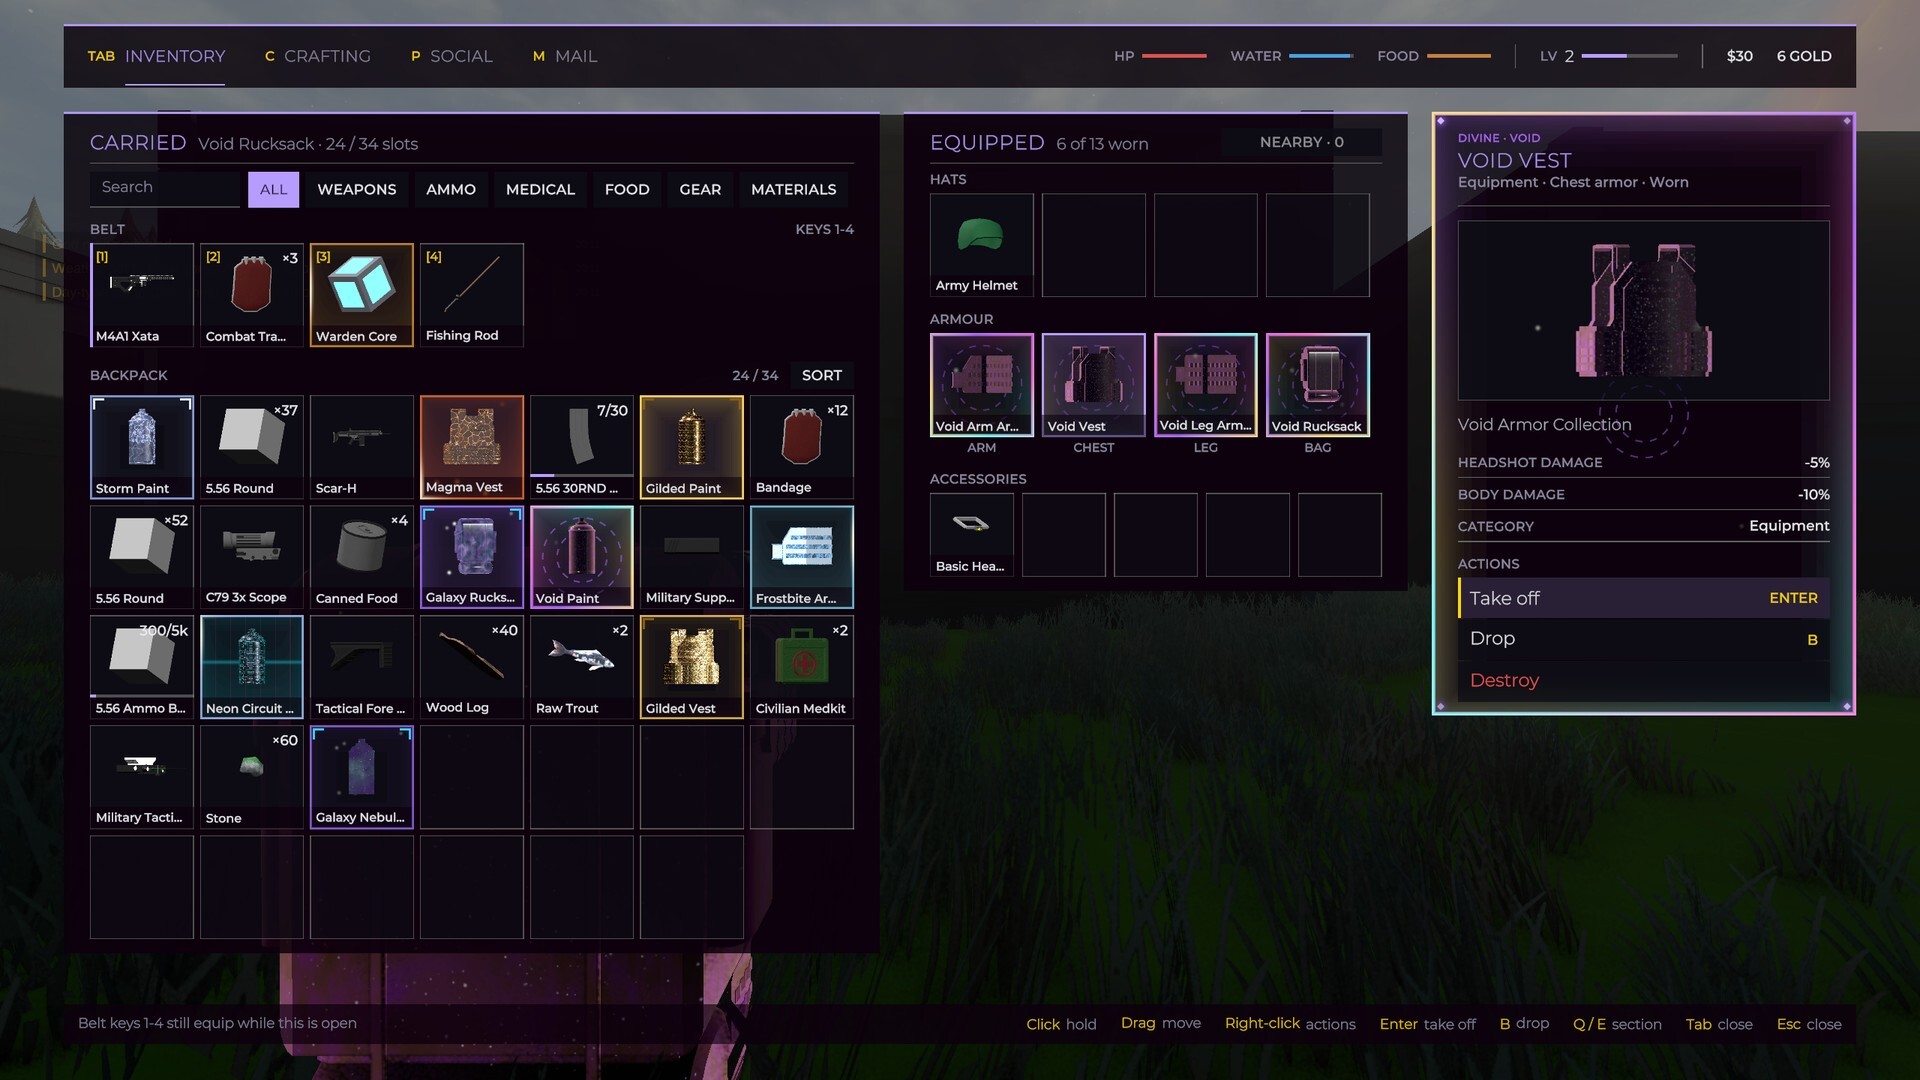Click the Void Vest preview image
Viewport: 1920px width, 1080px height.
pos(1644,310)
